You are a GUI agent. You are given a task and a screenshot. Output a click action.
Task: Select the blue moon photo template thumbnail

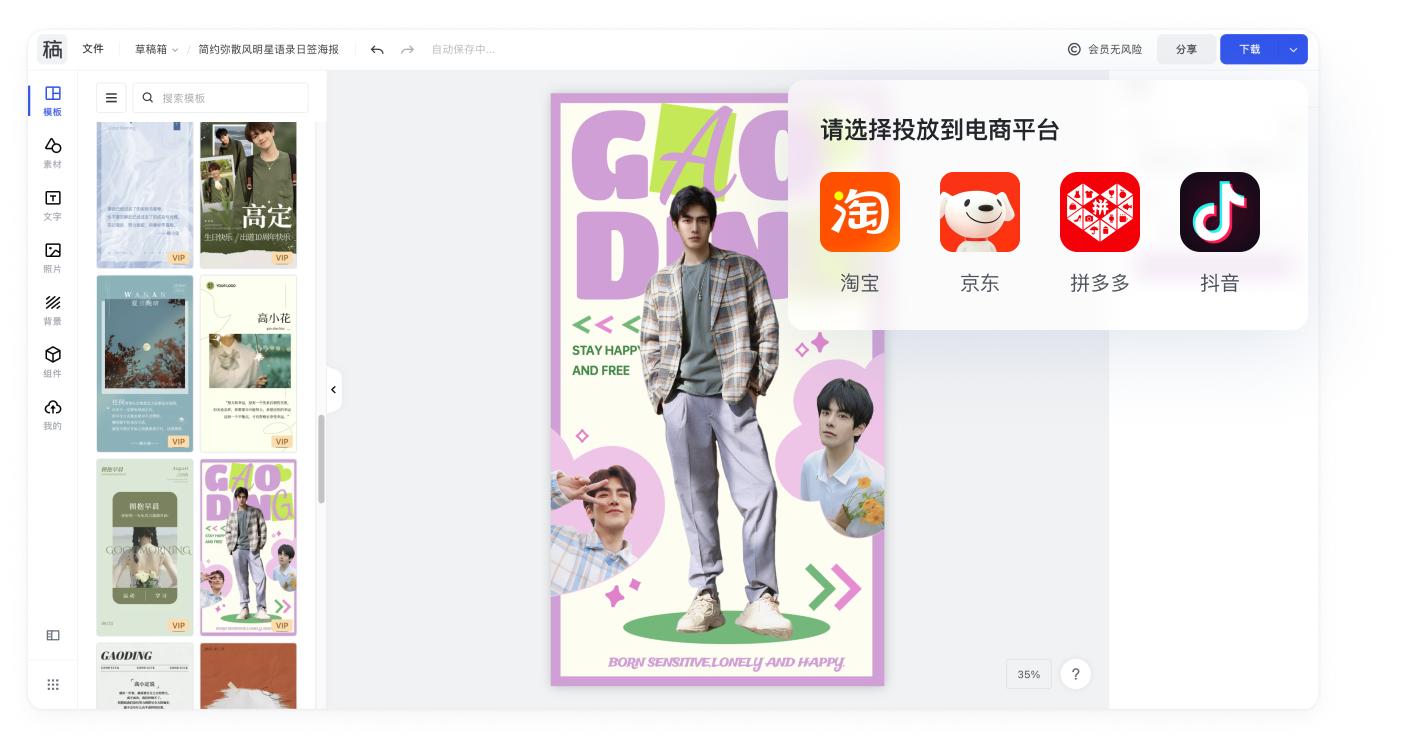click(145, 364)
